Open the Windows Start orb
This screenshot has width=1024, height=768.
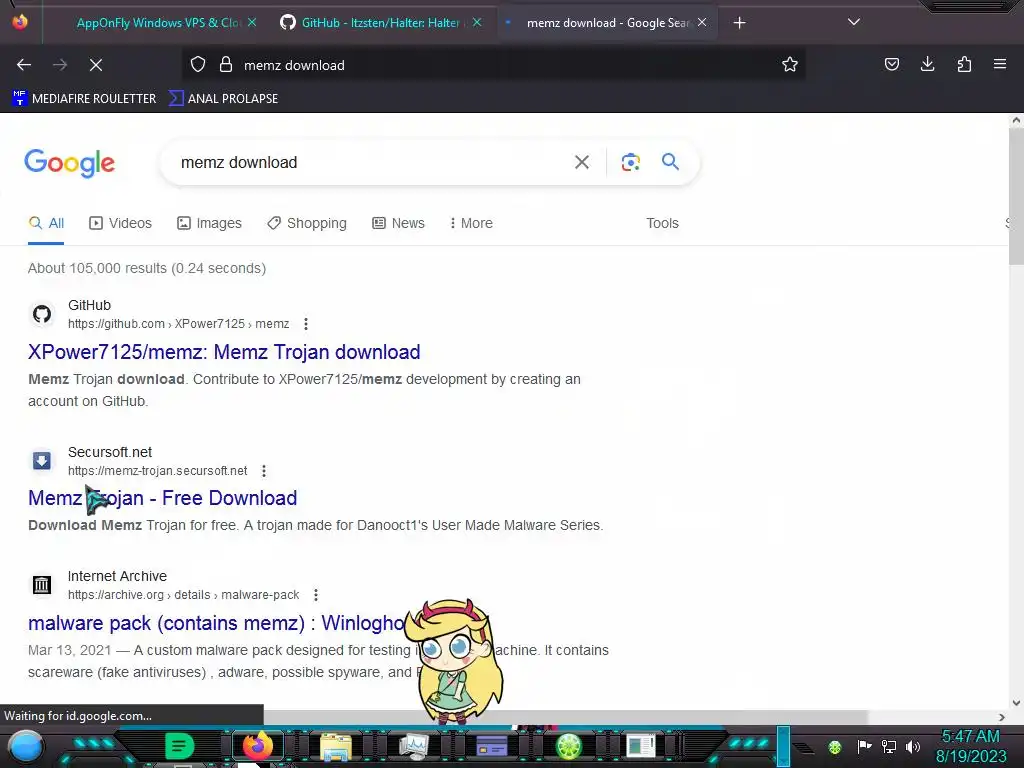click(26, 748)
